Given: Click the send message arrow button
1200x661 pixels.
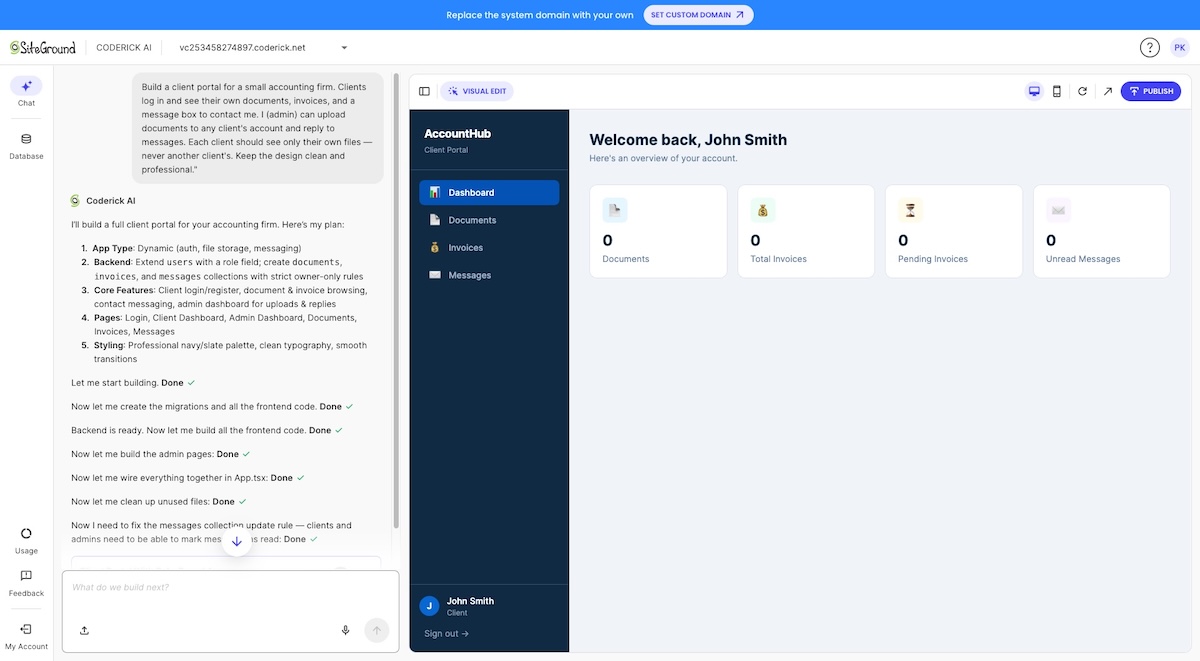Looking at the screenshot, I should (x=376, y=630).
